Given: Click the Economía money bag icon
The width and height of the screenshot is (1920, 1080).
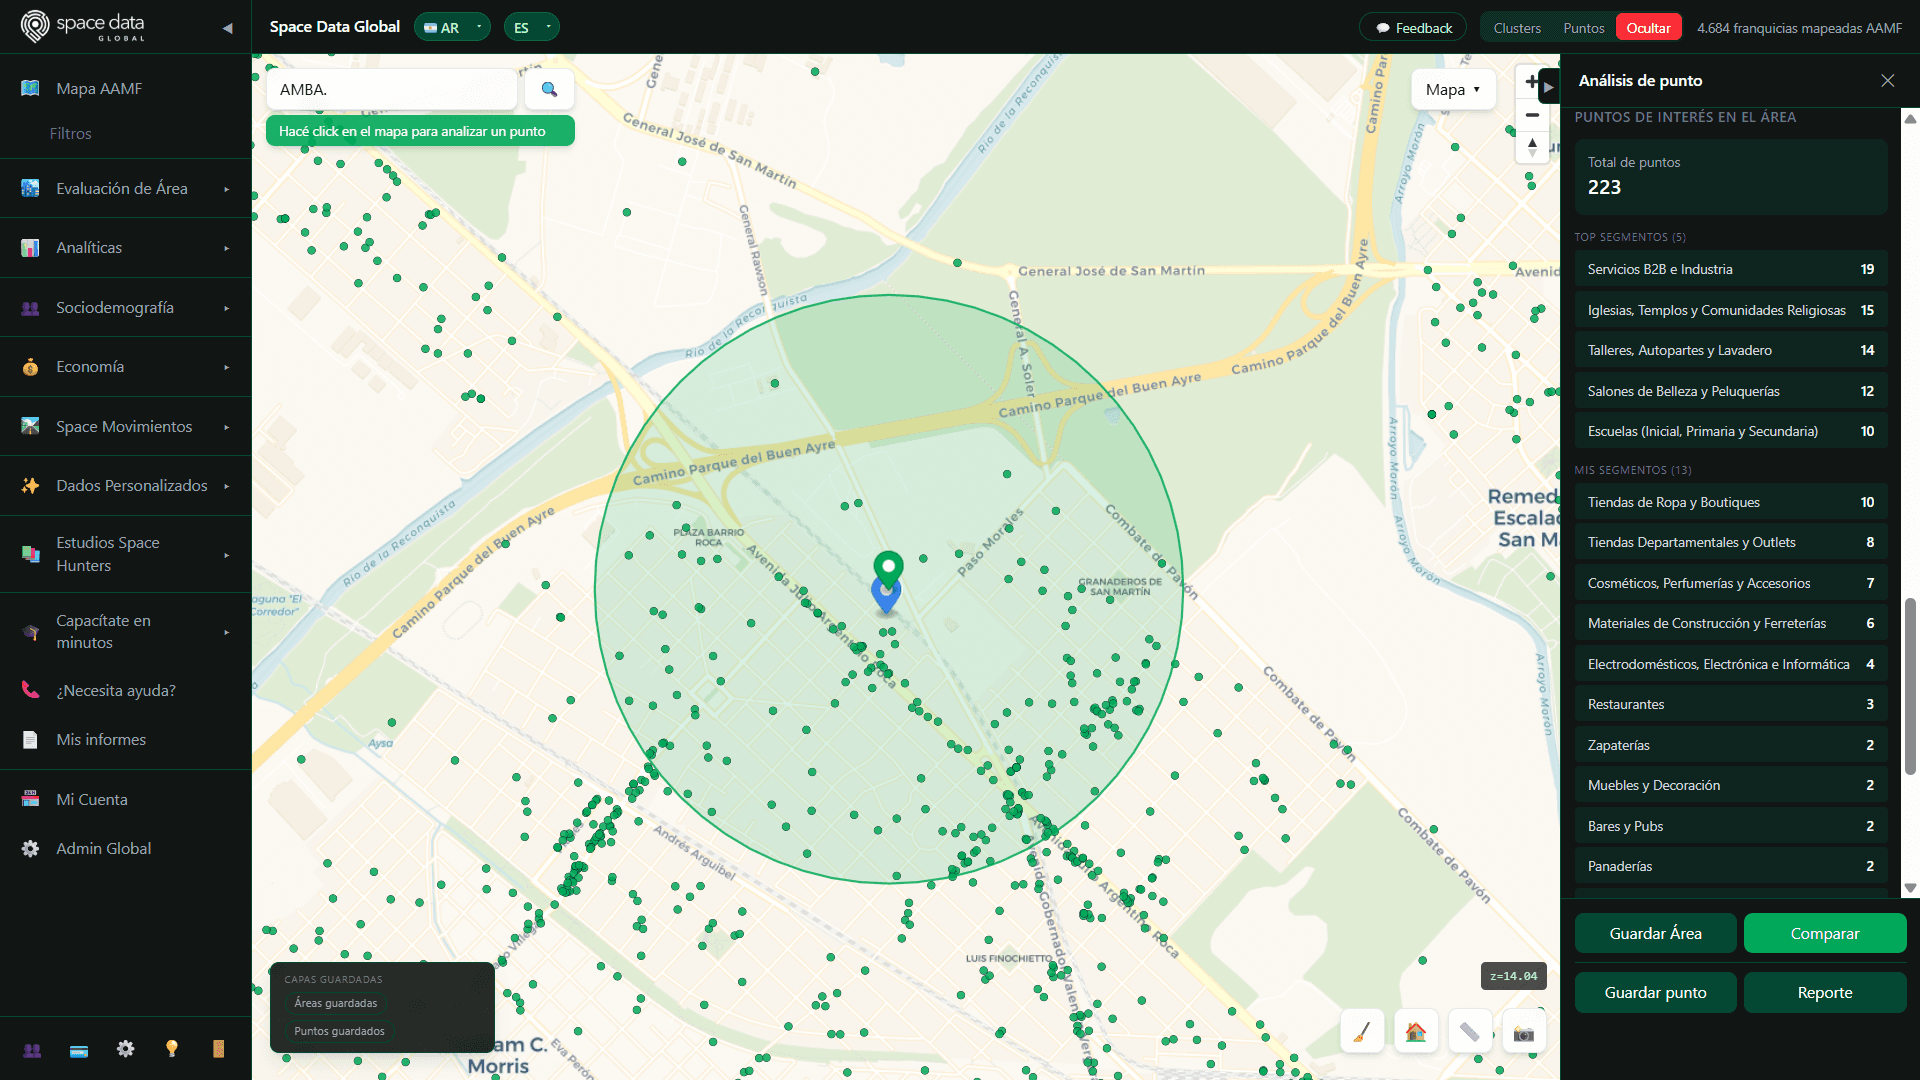Looking at the screenshot, I should tap(30, 367).
